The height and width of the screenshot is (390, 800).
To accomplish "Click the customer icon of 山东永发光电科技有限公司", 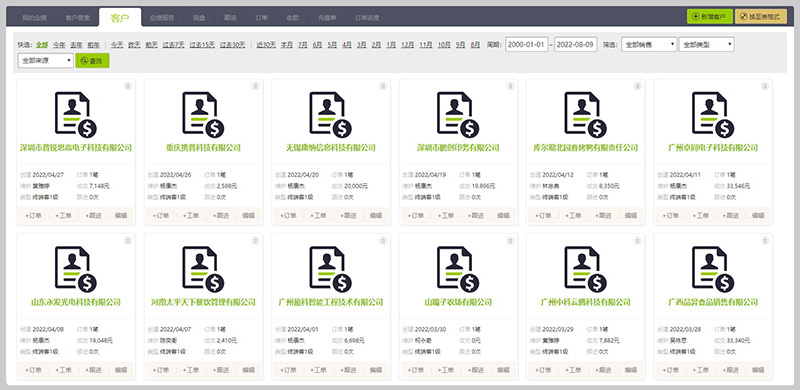I will click(x=76, y=270).
